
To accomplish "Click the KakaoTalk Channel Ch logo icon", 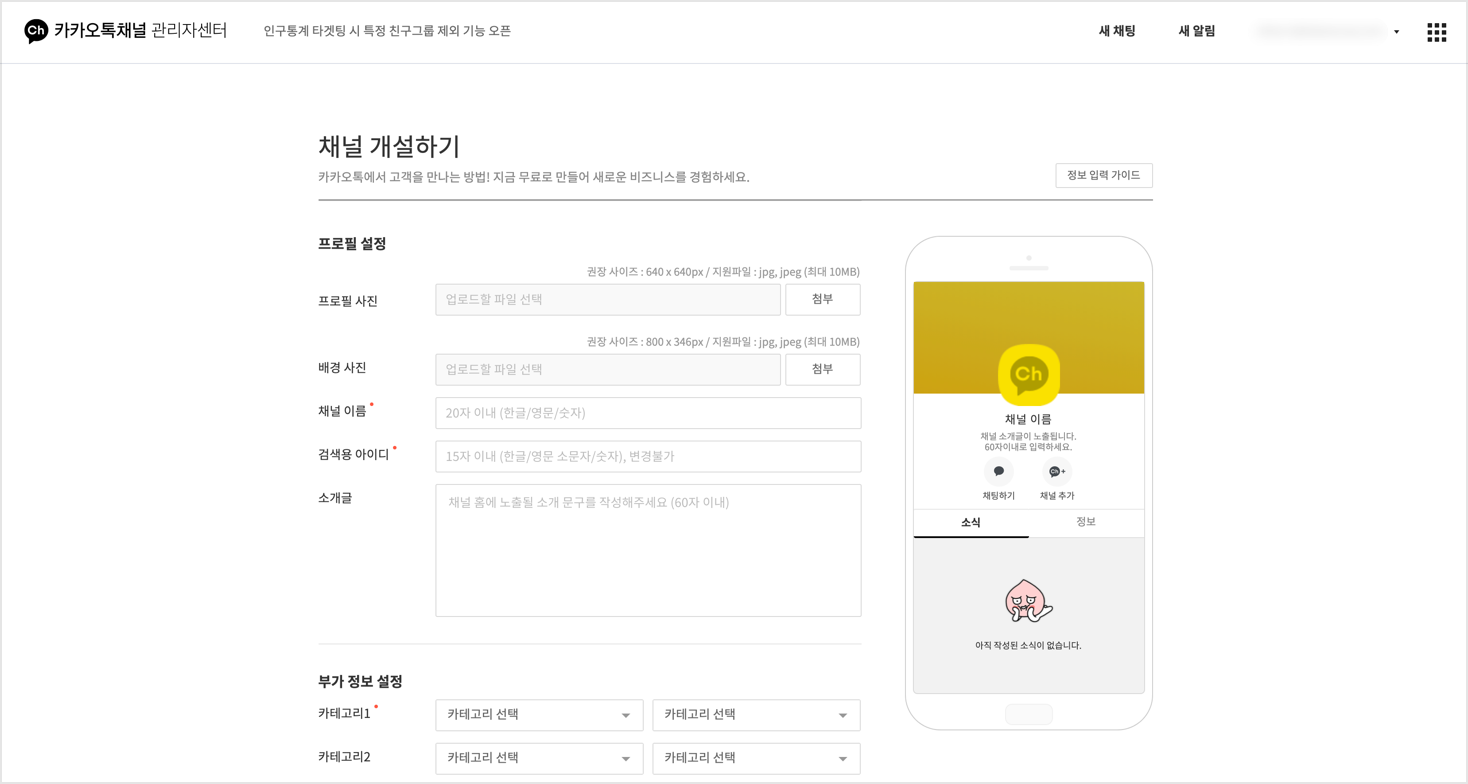I will click(x=36, y=31).
